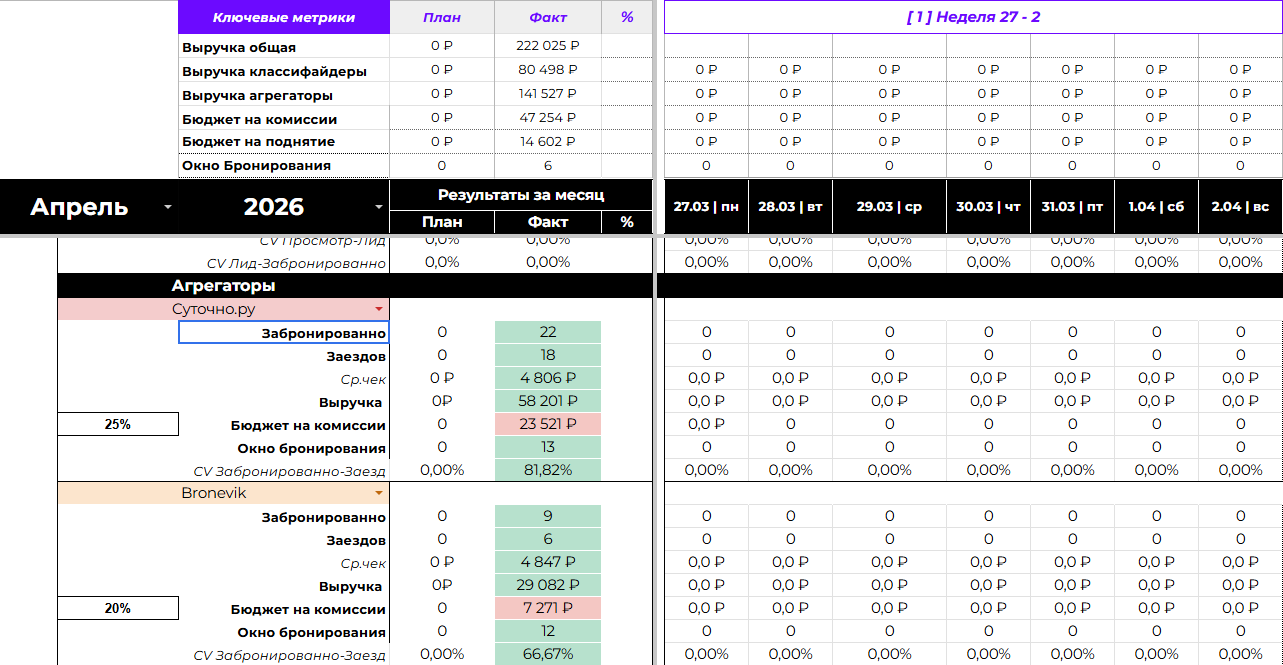Click the Окно Бронирования key metric label
Viewport: 1283px width, 665px height.
tap(256, 165)
